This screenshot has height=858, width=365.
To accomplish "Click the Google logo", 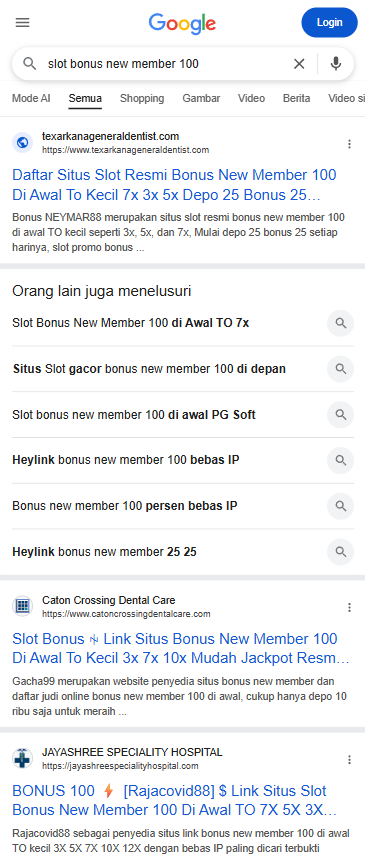I will tap(182, 23).
